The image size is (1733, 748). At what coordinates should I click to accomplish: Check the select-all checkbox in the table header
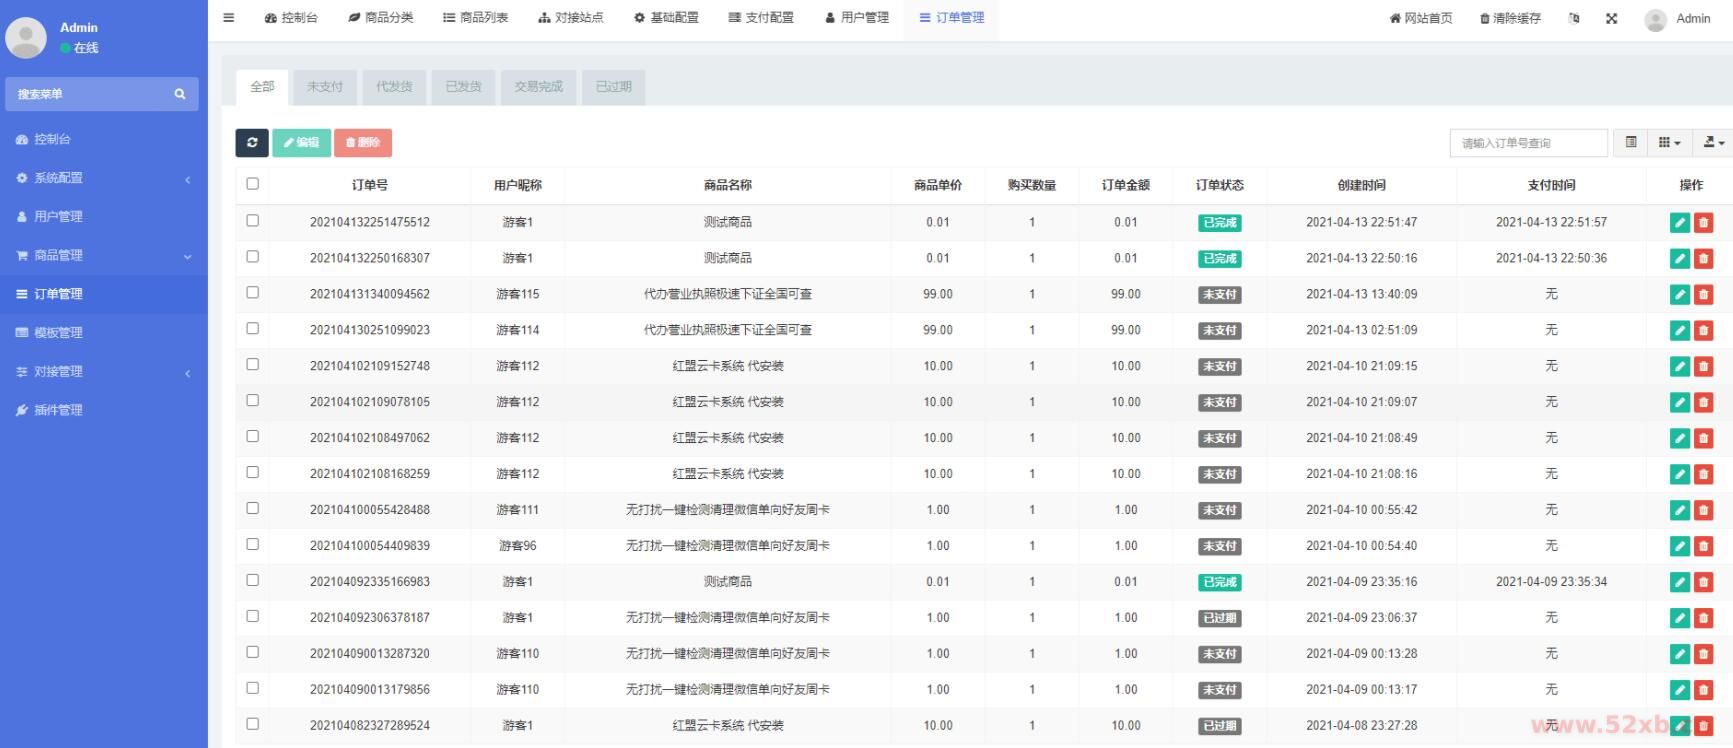coord(252,184)
